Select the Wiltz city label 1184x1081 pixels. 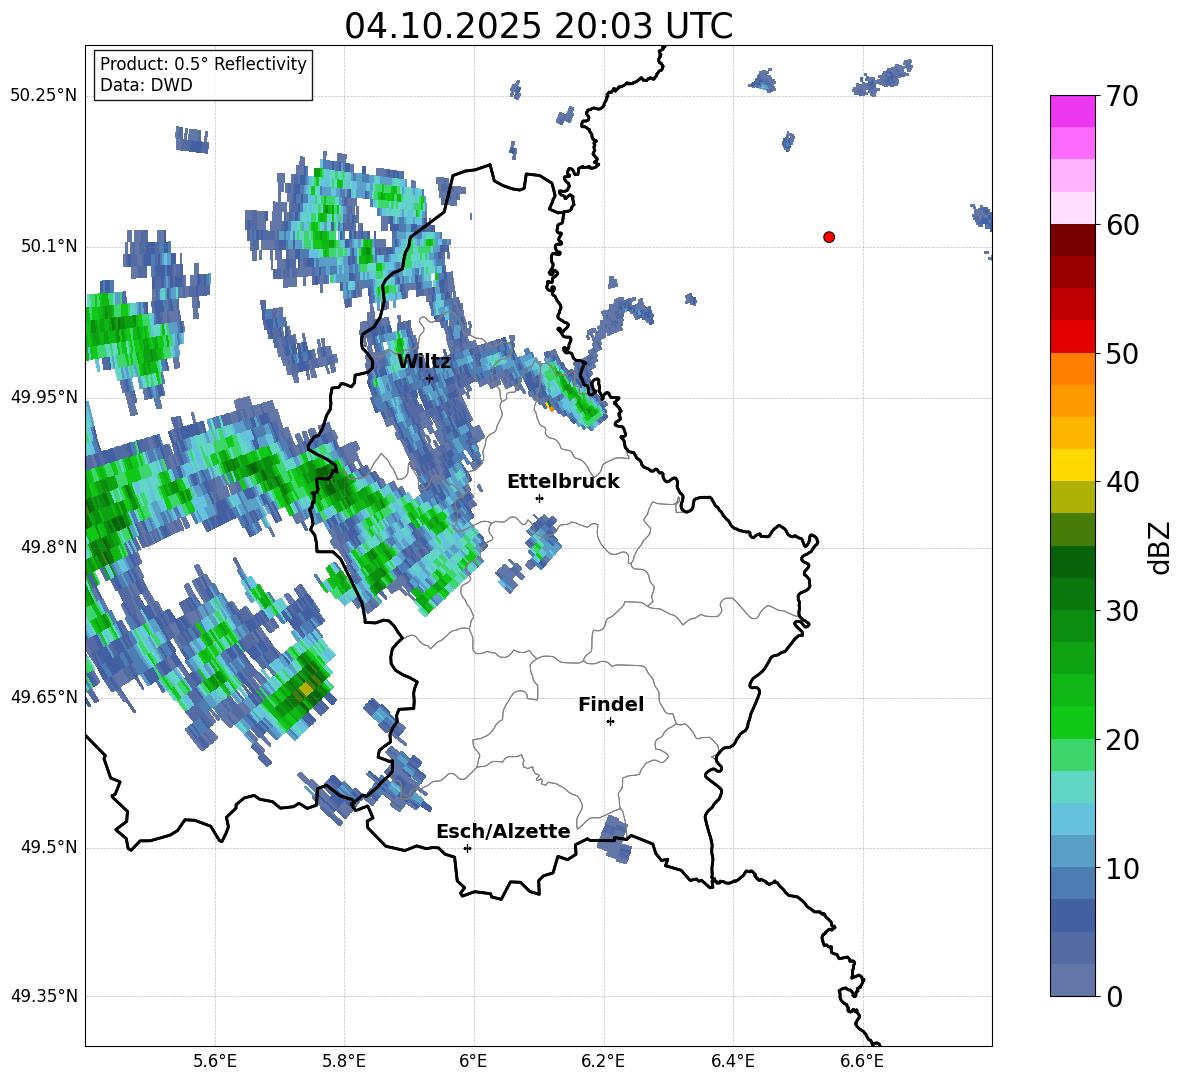424,361
